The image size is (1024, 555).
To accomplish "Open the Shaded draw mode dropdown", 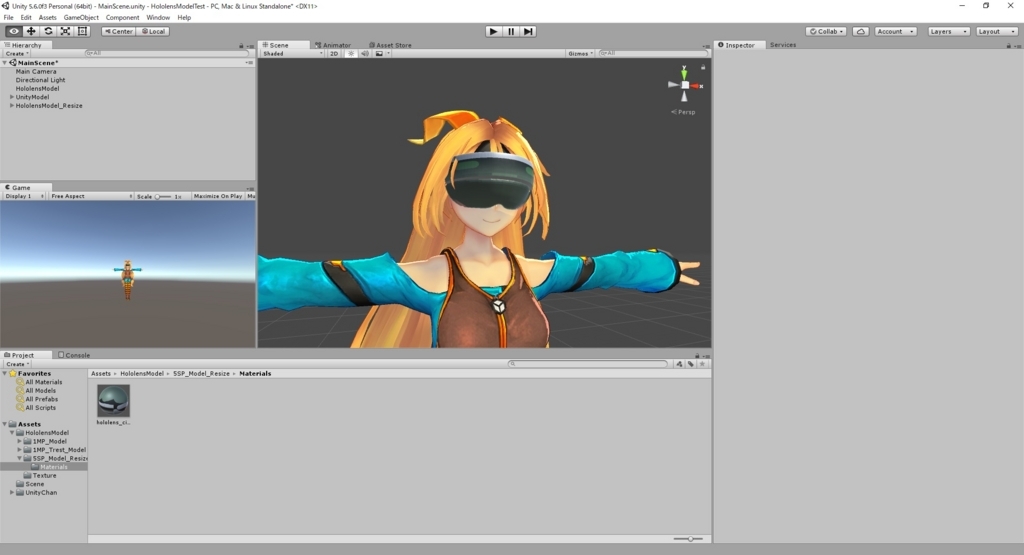I will [x=292, y=54].
